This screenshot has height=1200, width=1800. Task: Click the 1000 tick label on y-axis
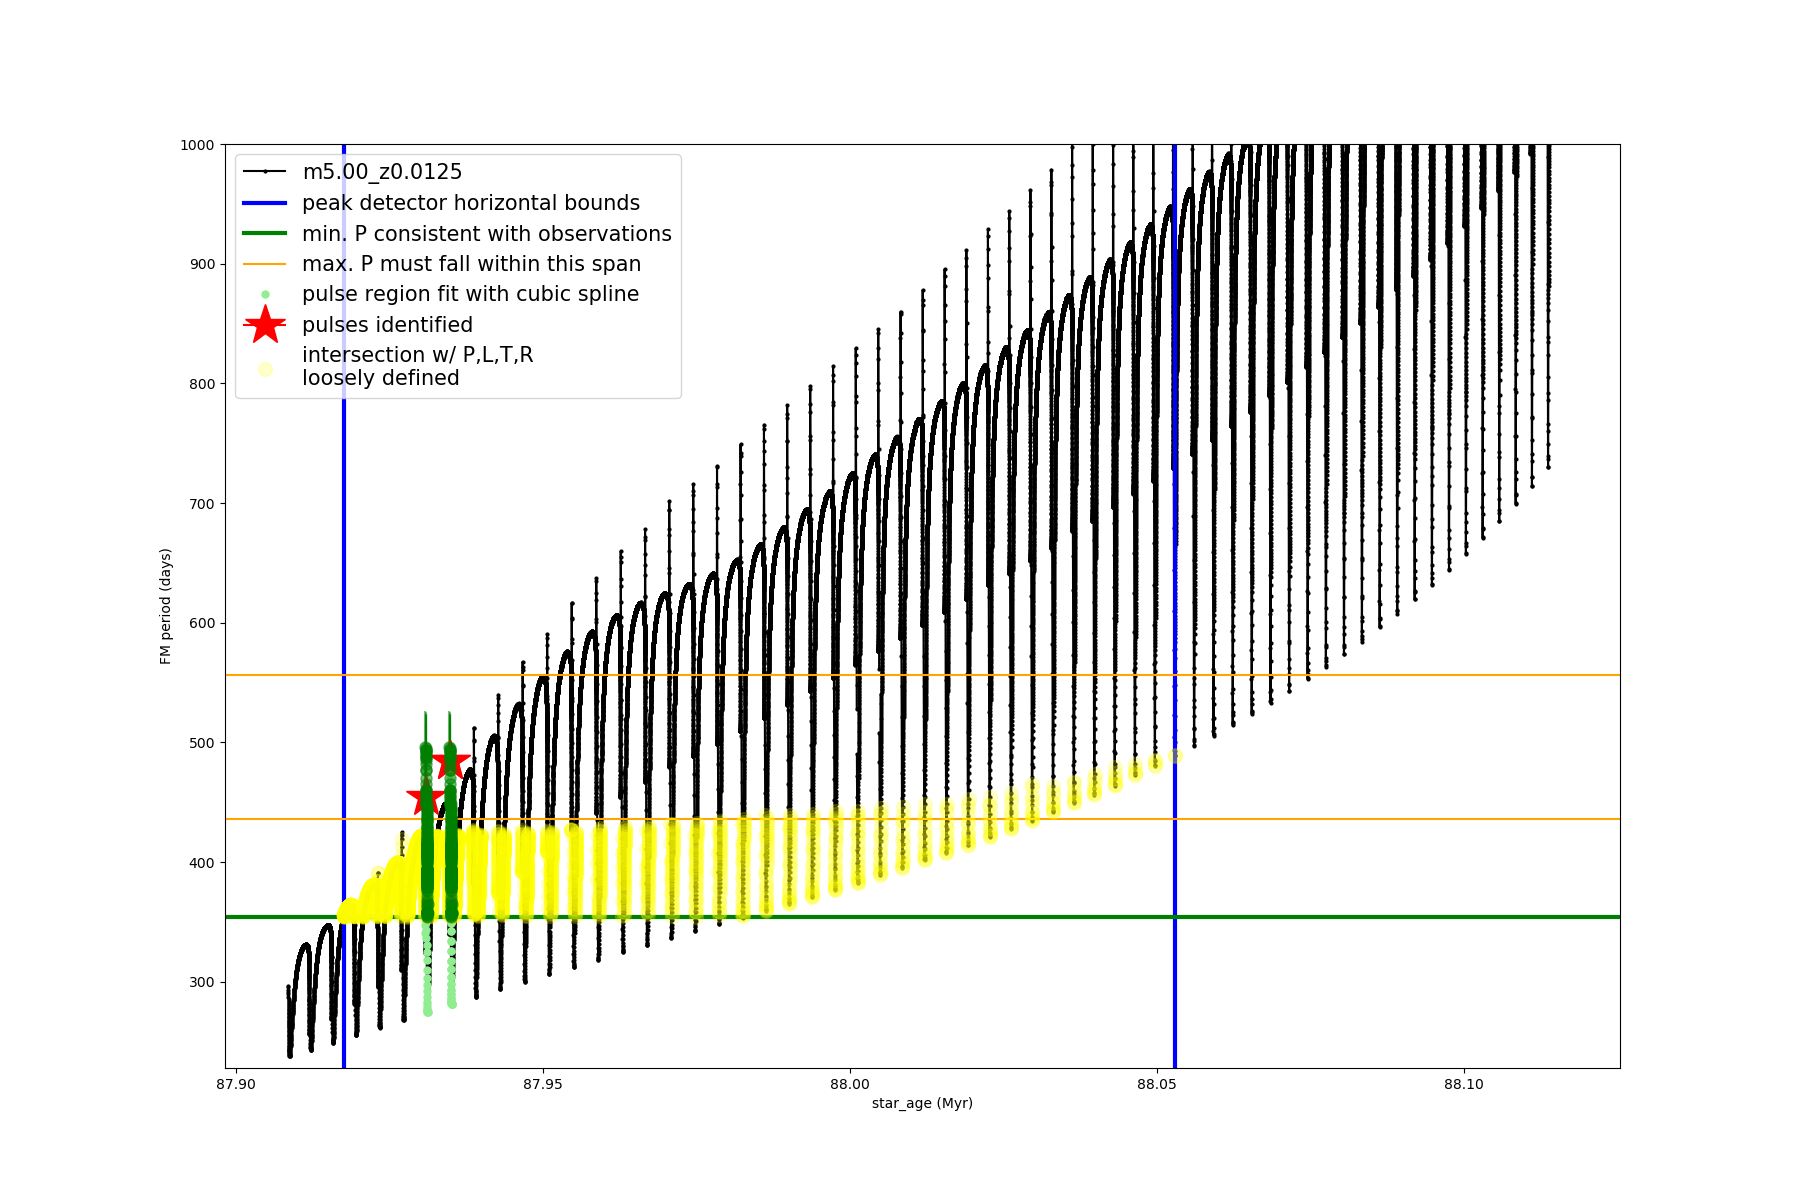pyautogui.click(x=197, y=145)
